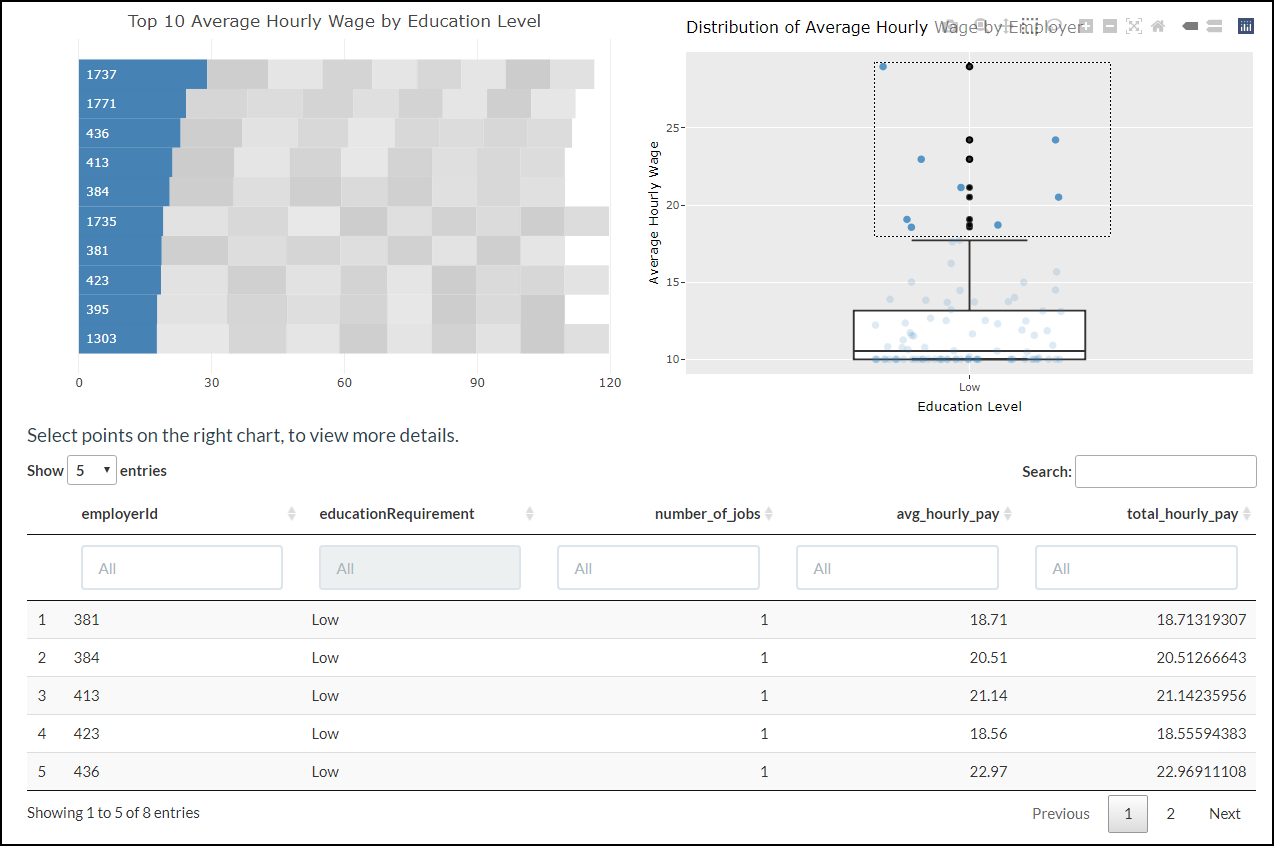Image resolution: width=1274 pixels, height=846 pixels.
Task: Sort by the number_of_jobs column header
Action: click(707, 514)
